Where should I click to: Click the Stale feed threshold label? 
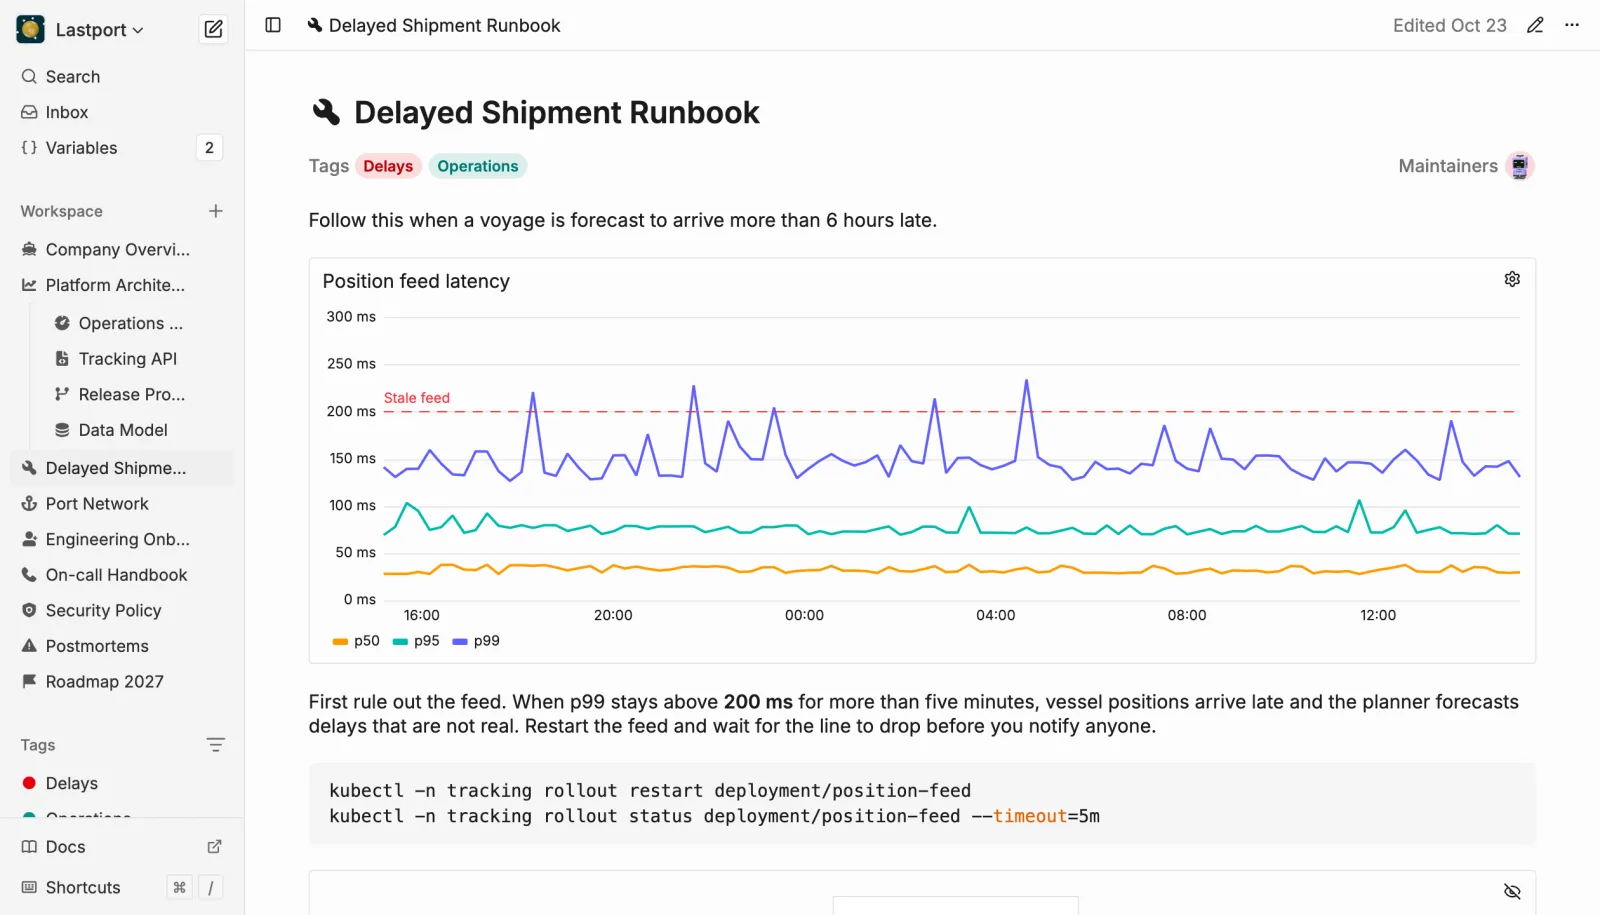417,398
